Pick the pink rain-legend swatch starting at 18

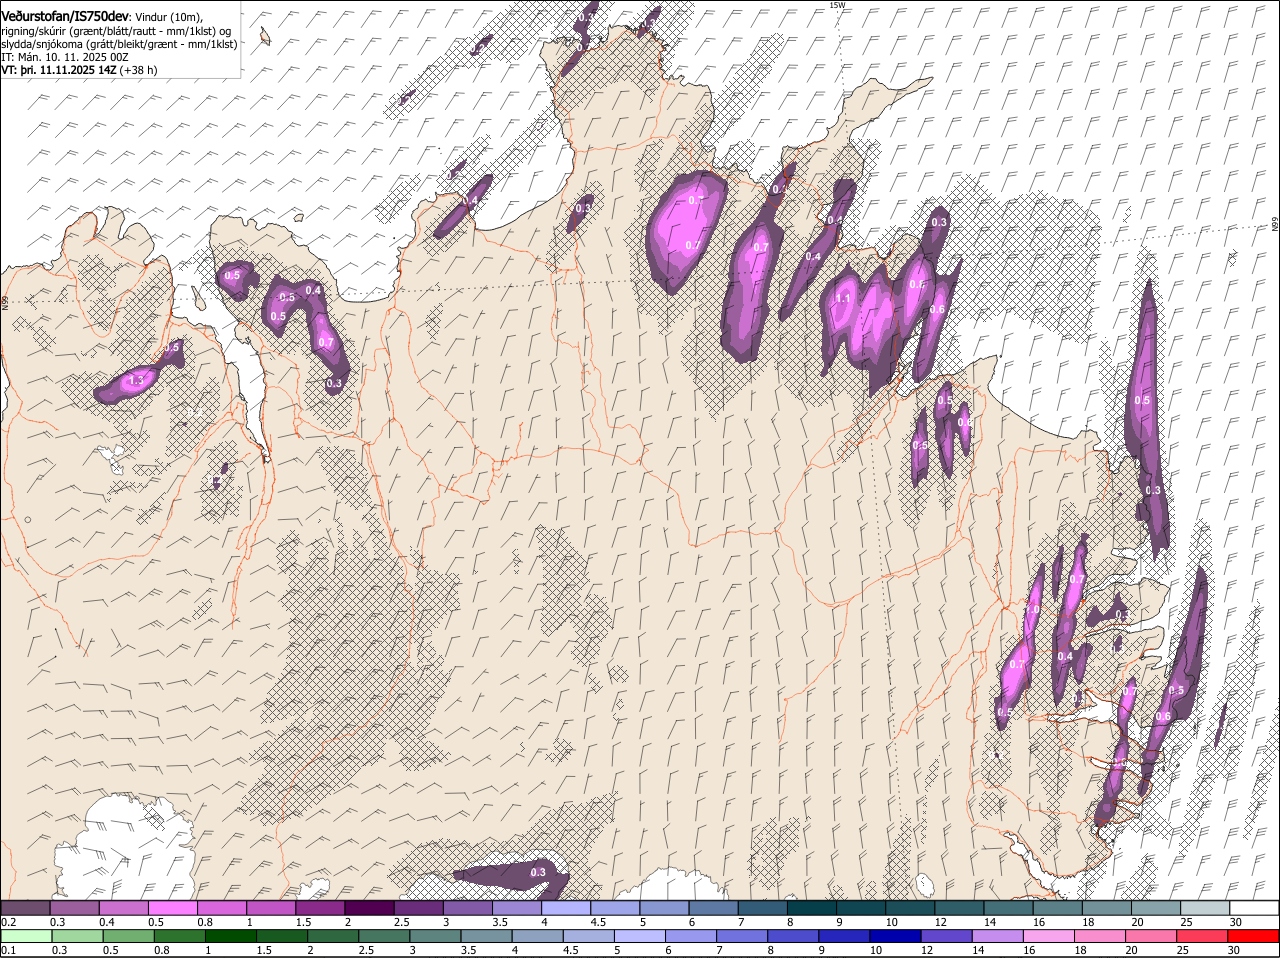(x=1100, y=936)
